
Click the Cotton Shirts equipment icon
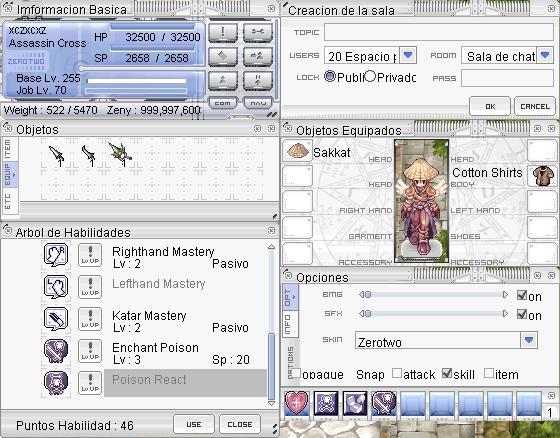pyautogui.click(x=543, y=175)
